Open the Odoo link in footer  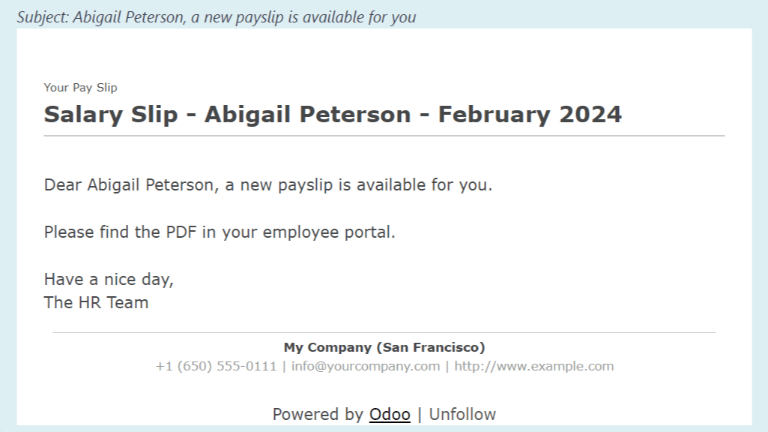(389, 414)
